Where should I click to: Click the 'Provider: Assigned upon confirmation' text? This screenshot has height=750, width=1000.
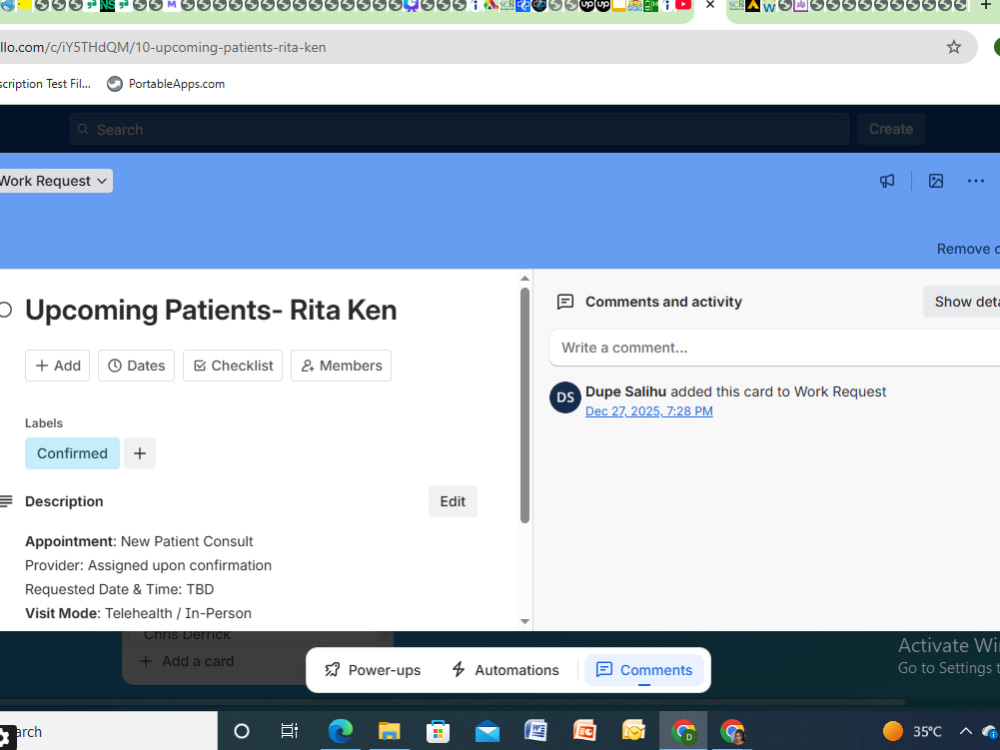(x=148, y=566)
